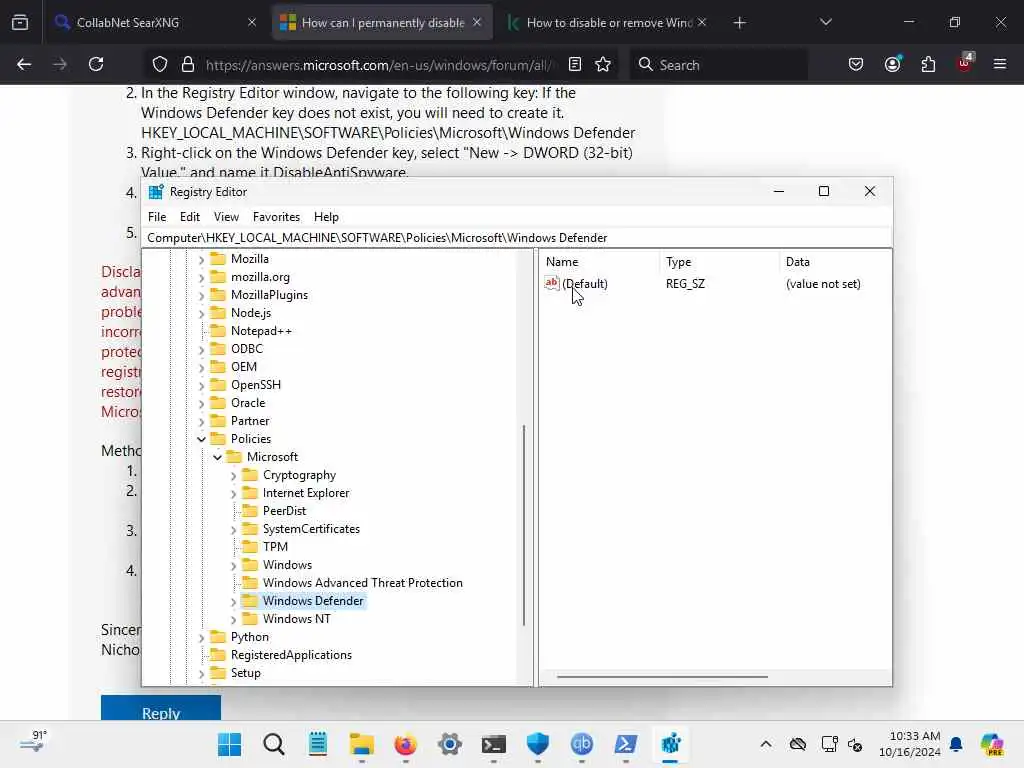Select the TPM registry key
The height and width of the screenshot is (768, 1024).
[x=275, y=547]
